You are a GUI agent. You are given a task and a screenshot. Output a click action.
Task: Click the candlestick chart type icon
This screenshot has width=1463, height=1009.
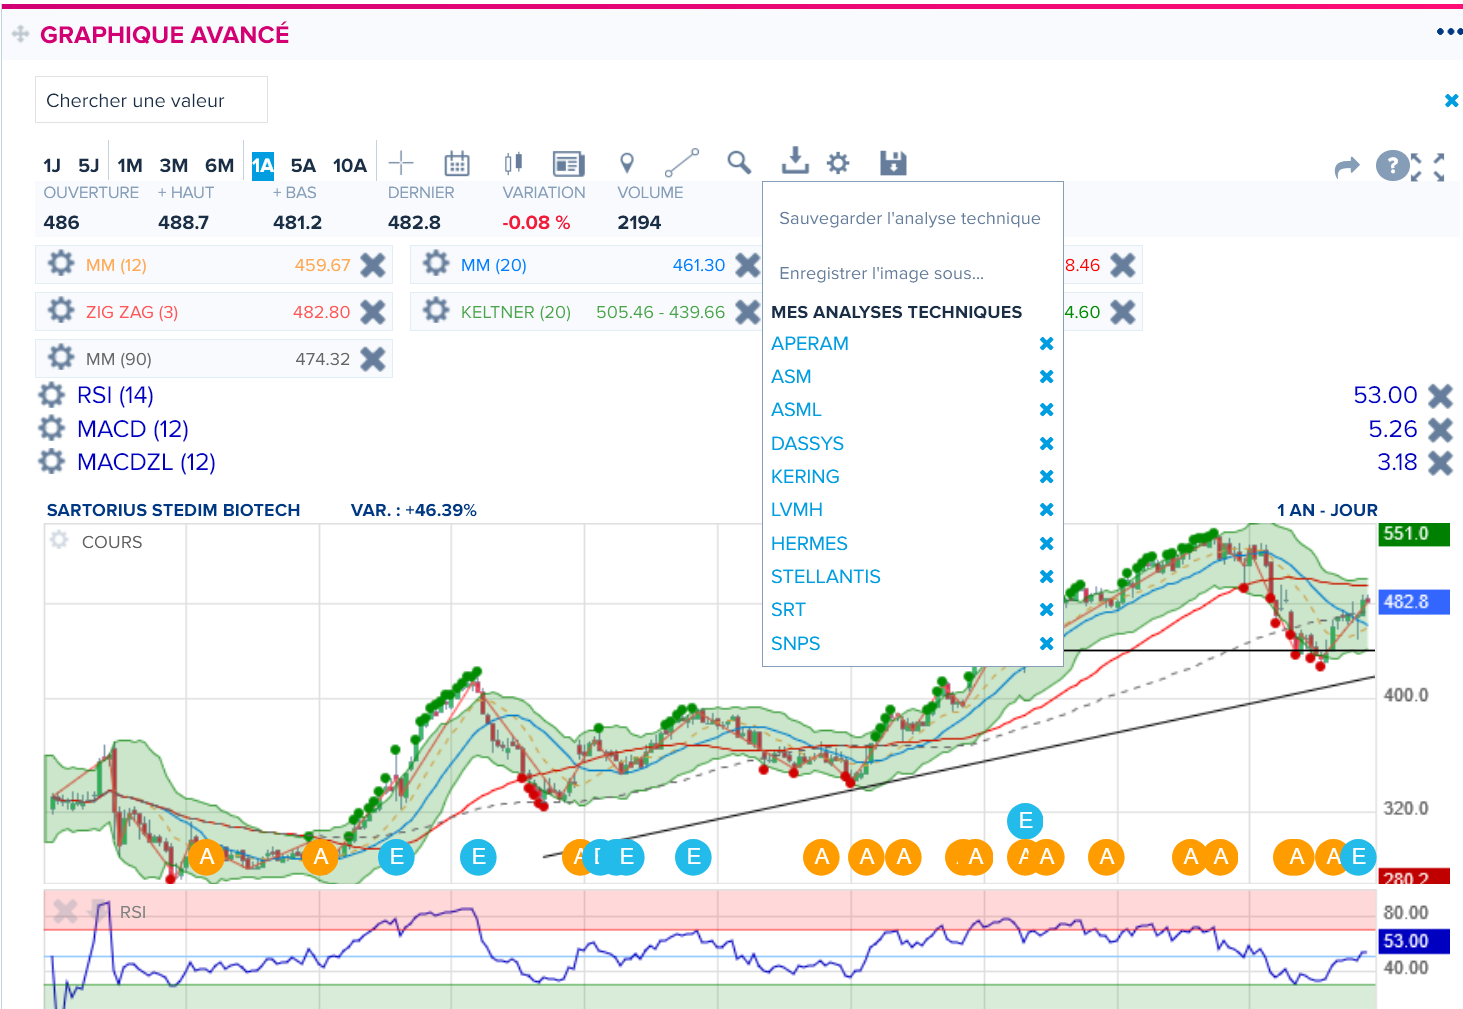513,163
